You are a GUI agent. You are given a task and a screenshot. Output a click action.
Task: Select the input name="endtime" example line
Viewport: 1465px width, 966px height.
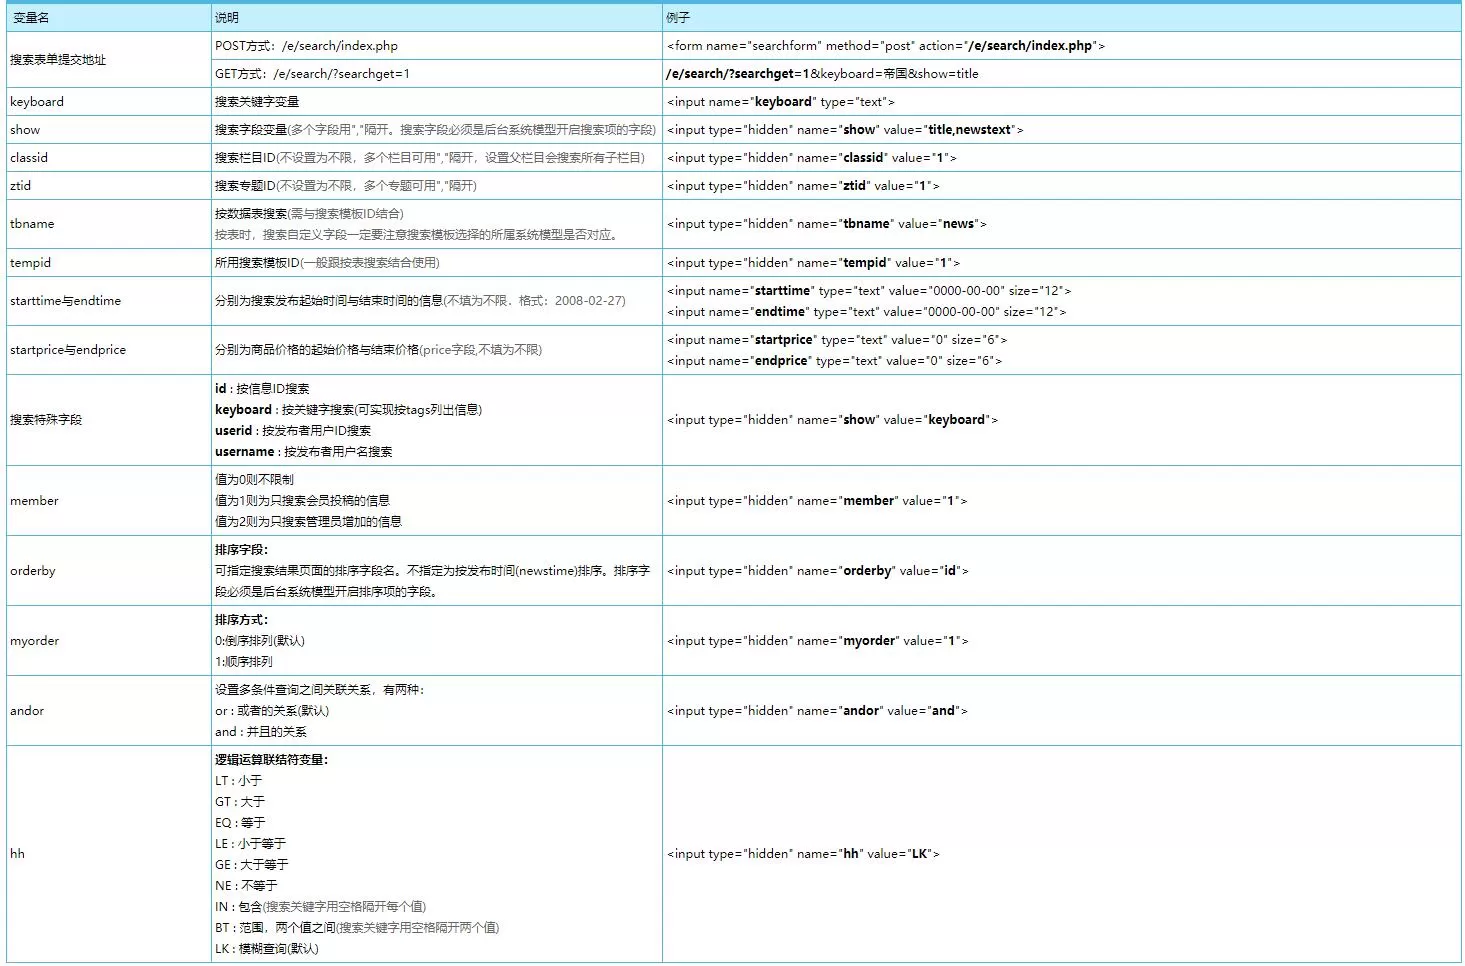(x=866, y=312)
